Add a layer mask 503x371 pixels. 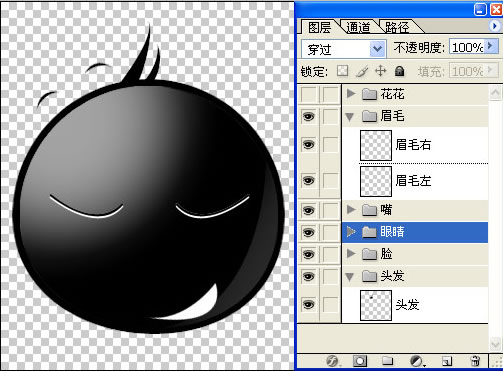360,361
